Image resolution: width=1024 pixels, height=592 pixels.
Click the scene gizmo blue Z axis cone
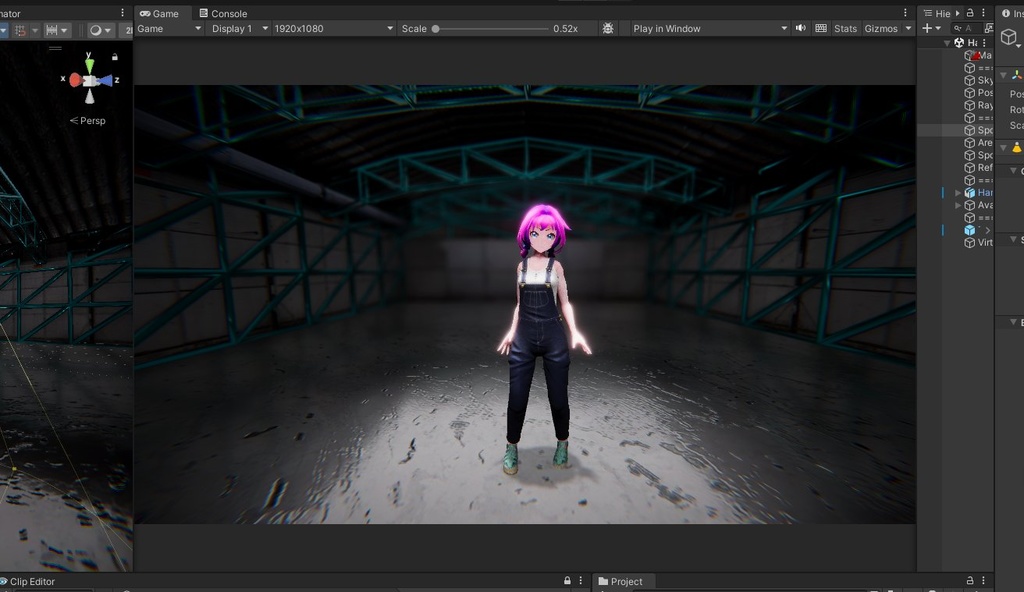tap(105, 80)
